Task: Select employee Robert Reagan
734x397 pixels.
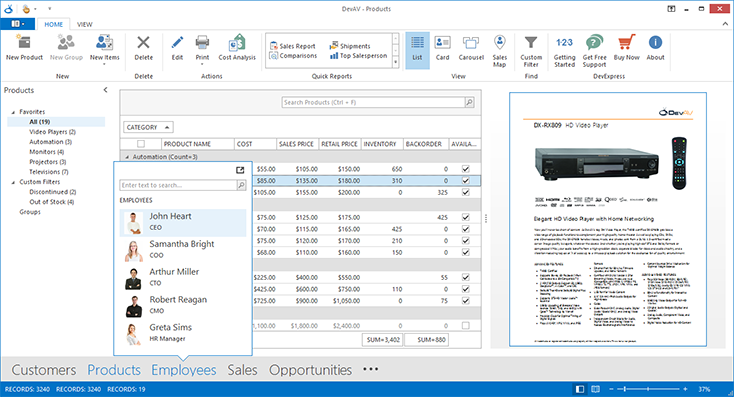Action: pyautogui.click(x=183, y=305)
